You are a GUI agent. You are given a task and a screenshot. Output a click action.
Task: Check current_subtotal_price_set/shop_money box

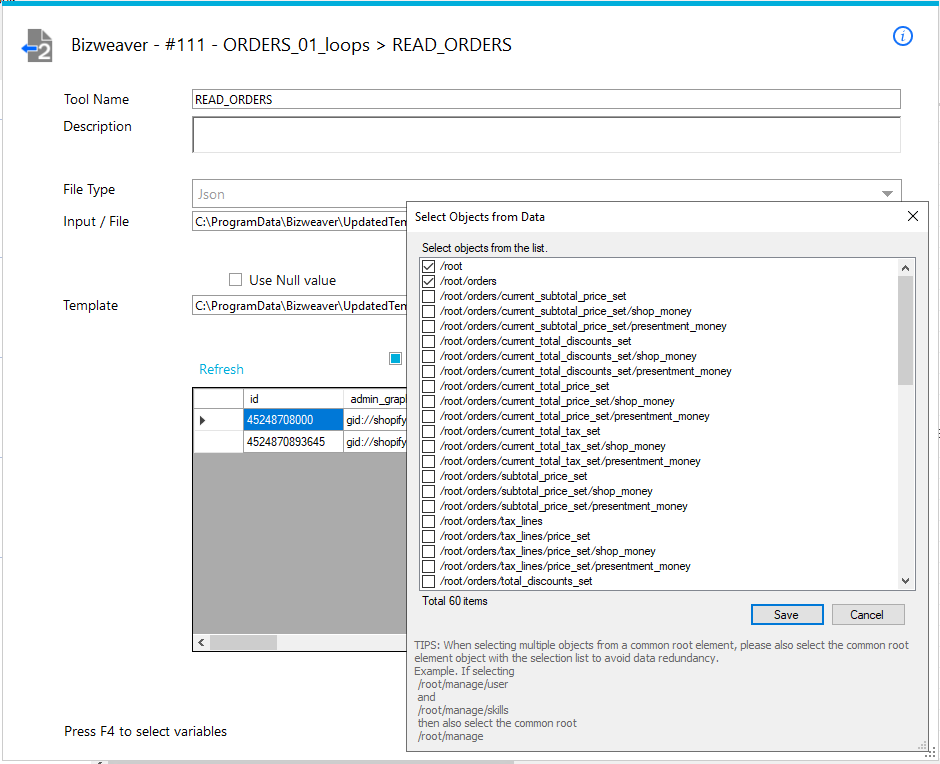click(x=428, y=311)
